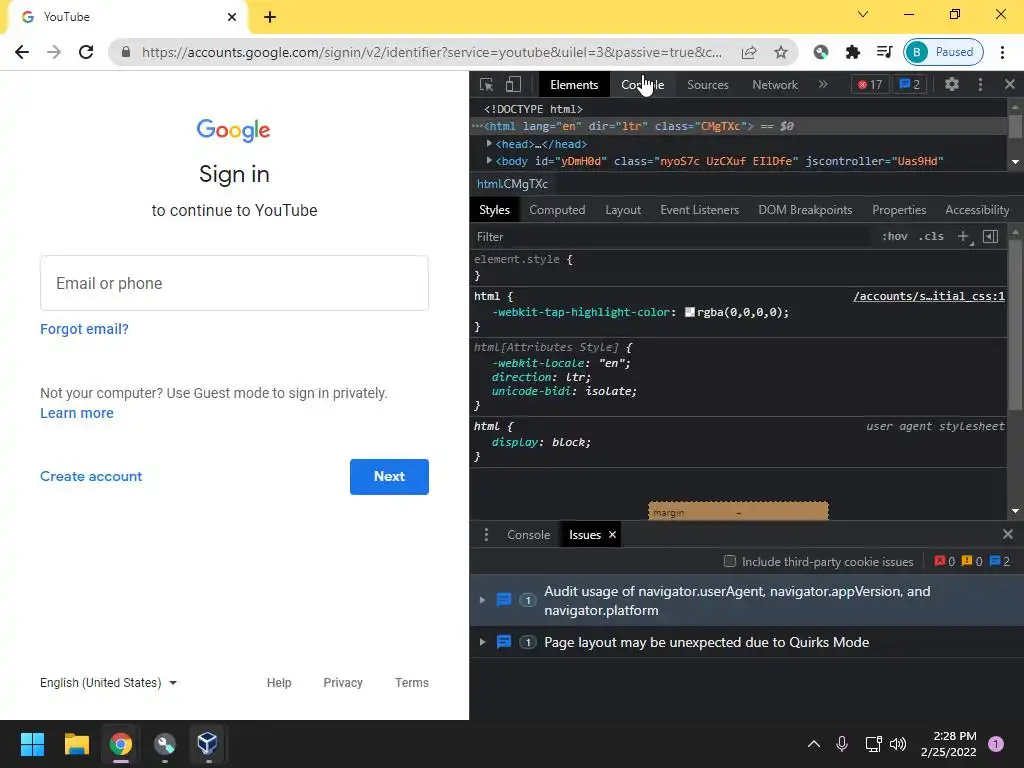Open the rgba(0,0,0,0) color swatch picker
Image resolution: width=1024 pixels, height=768 pixels.
[689, 312]
